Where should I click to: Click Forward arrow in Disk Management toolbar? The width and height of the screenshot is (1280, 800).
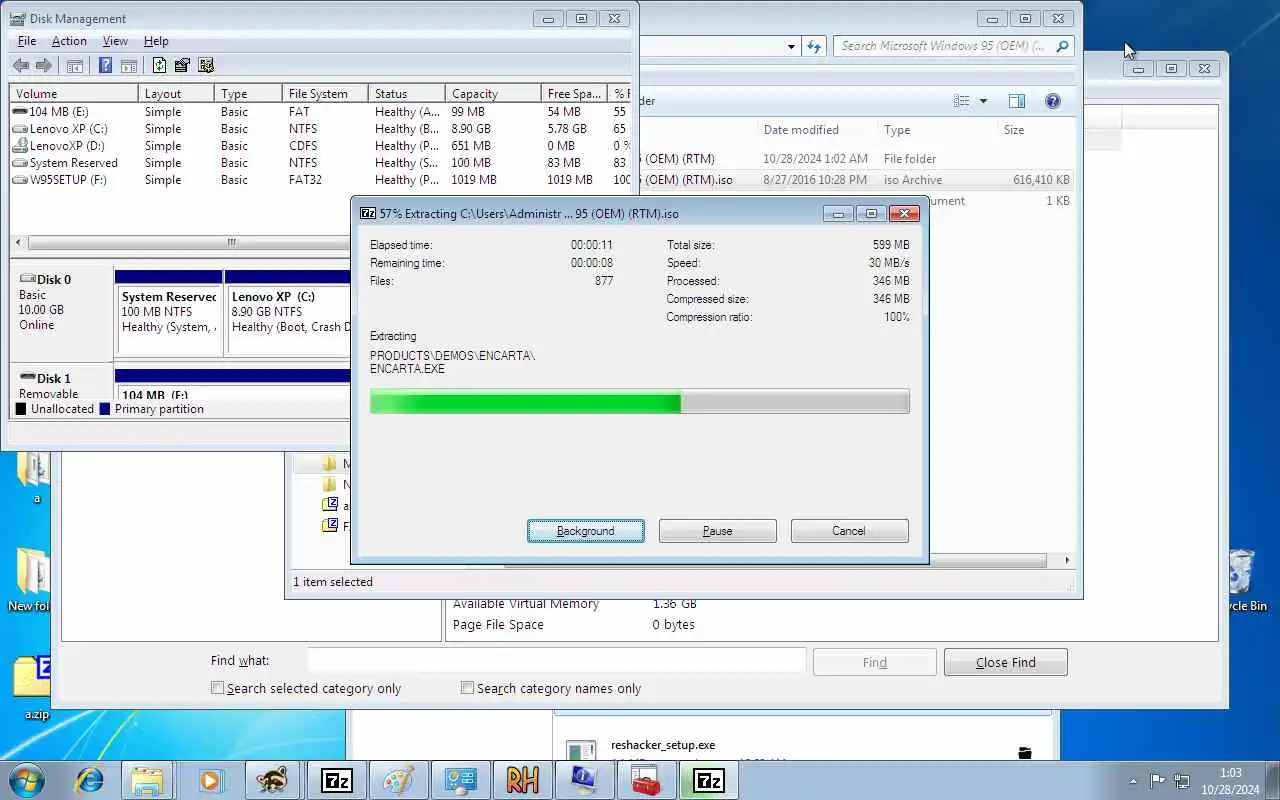[43, 66]
